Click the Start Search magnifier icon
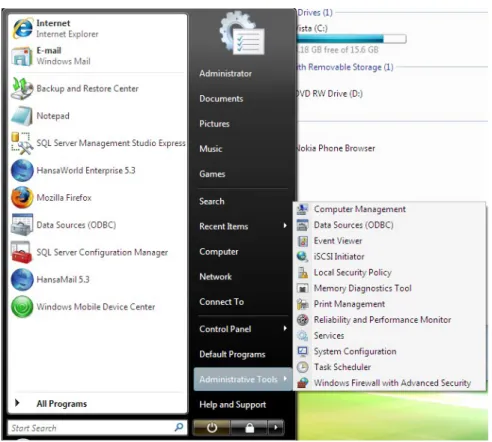 point(179,427)
